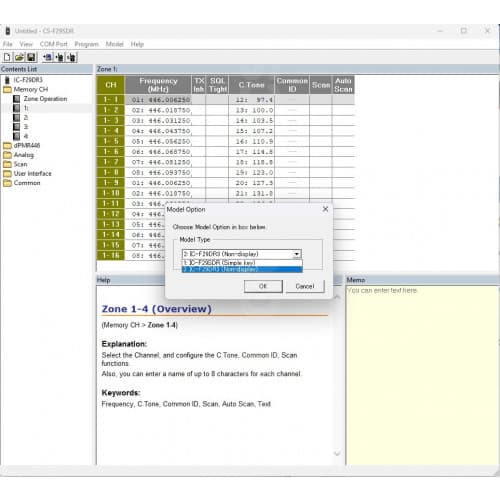This screenshot has width=500, height=500.
Task: Click the toolbar icon with arrow and blue computer
Action: [x=48, y=57]
